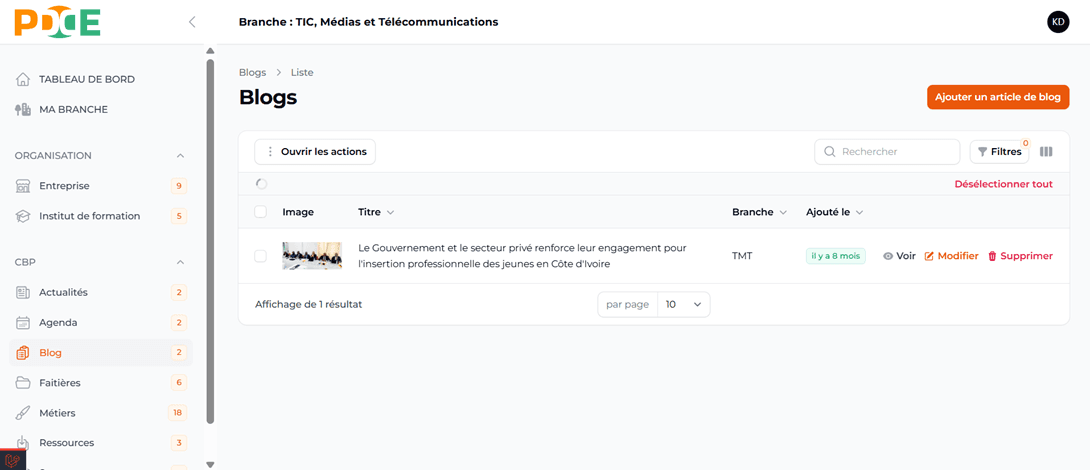Collapse the sidebar with the chevron arrow

192,22
